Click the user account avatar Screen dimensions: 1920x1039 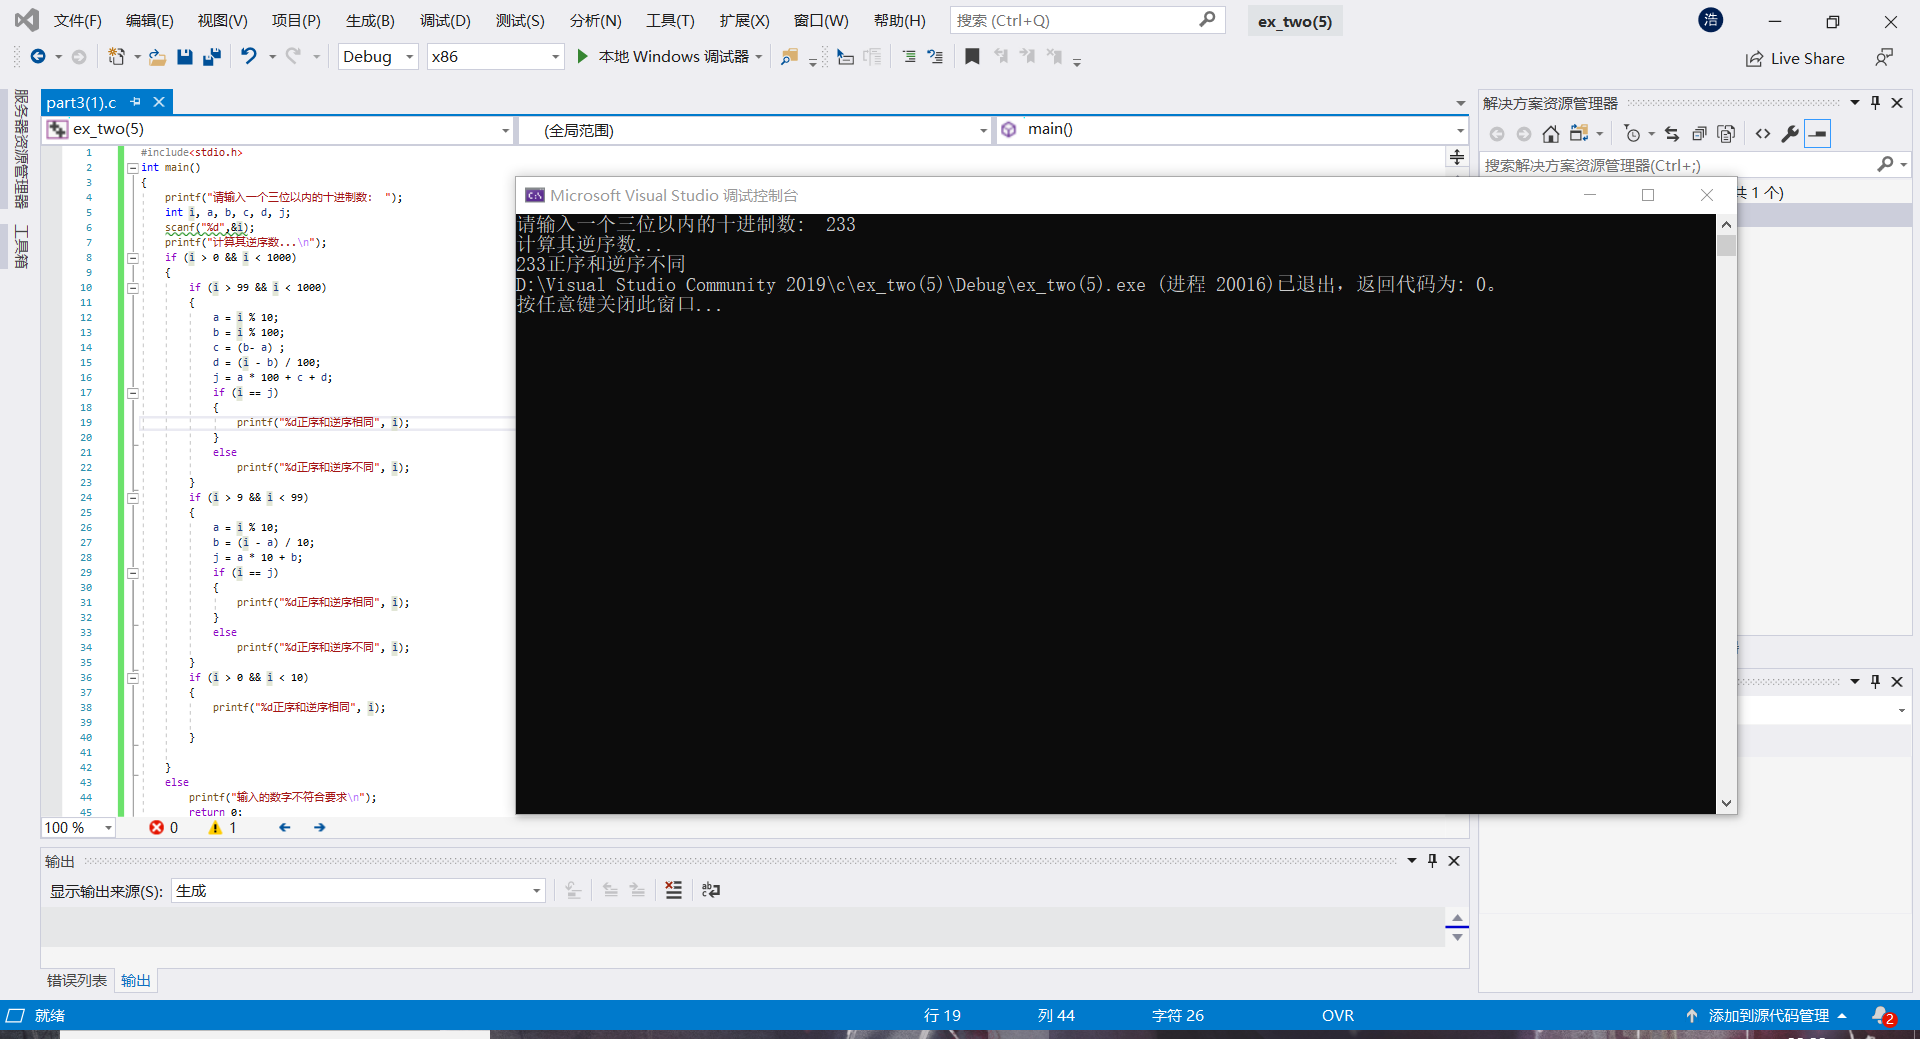coord(1711,20)
